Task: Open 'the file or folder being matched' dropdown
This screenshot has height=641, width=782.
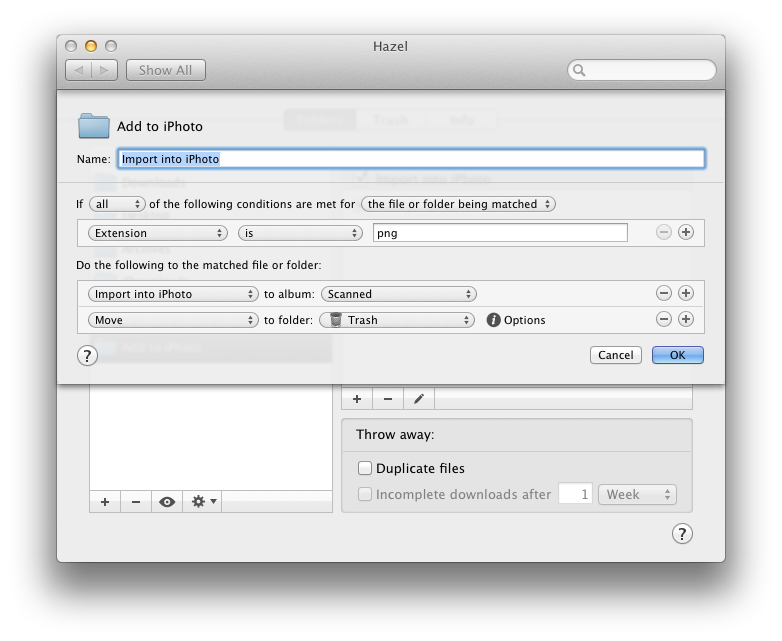Action: pyautogui.click(x=458, y=204)
